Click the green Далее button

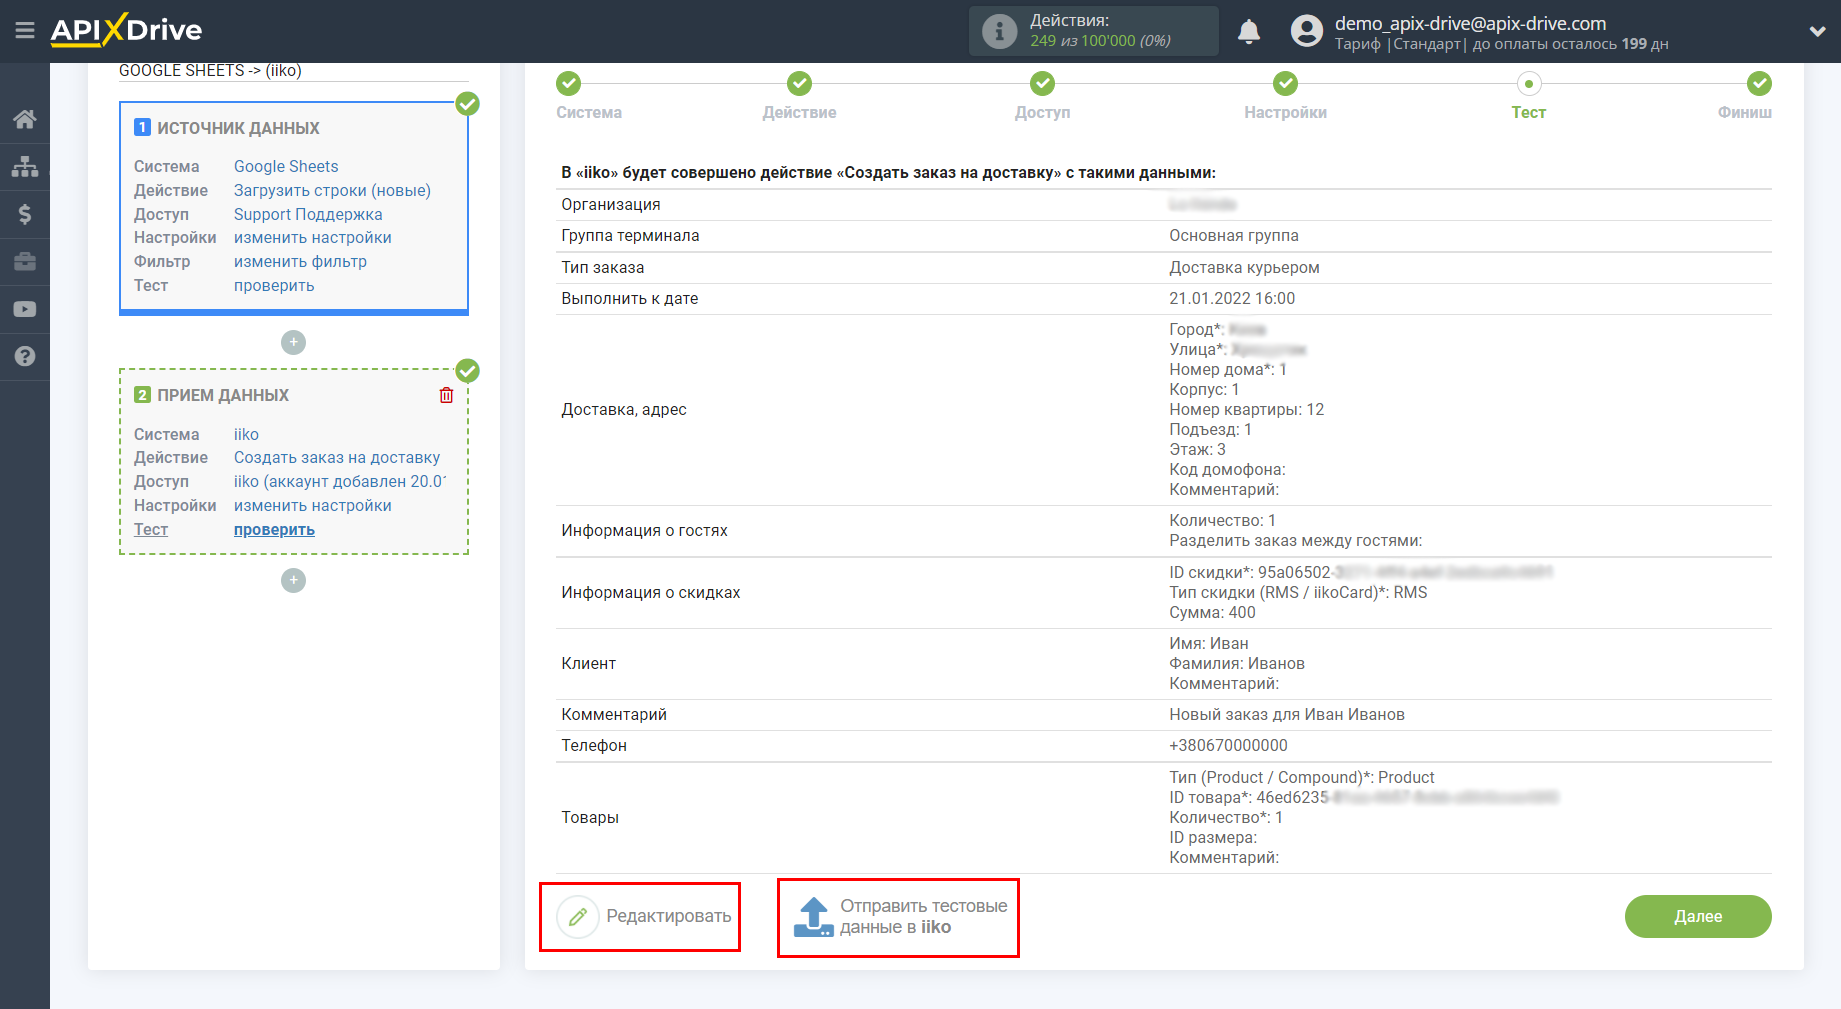[1698, 916]
